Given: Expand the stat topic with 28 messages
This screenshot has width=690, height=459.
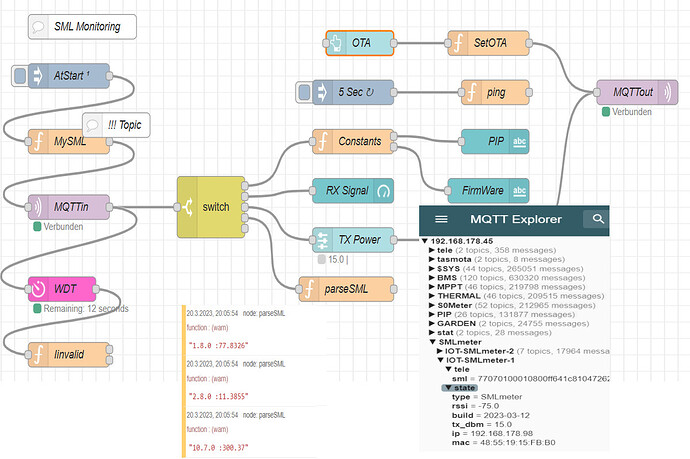Looking at the screenshot, I should [432, 333].
